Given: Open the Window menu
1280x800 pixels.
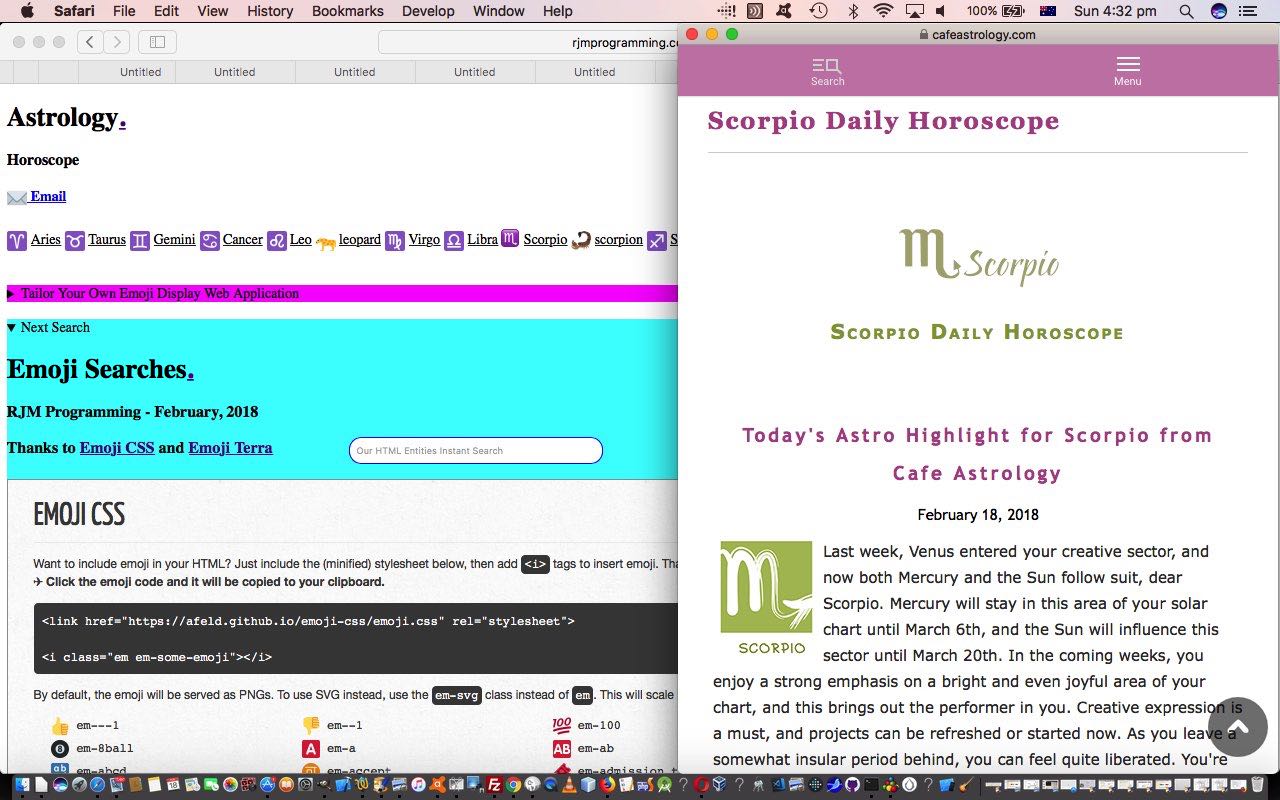Looking at the screenshot, I should click(498, 11).
